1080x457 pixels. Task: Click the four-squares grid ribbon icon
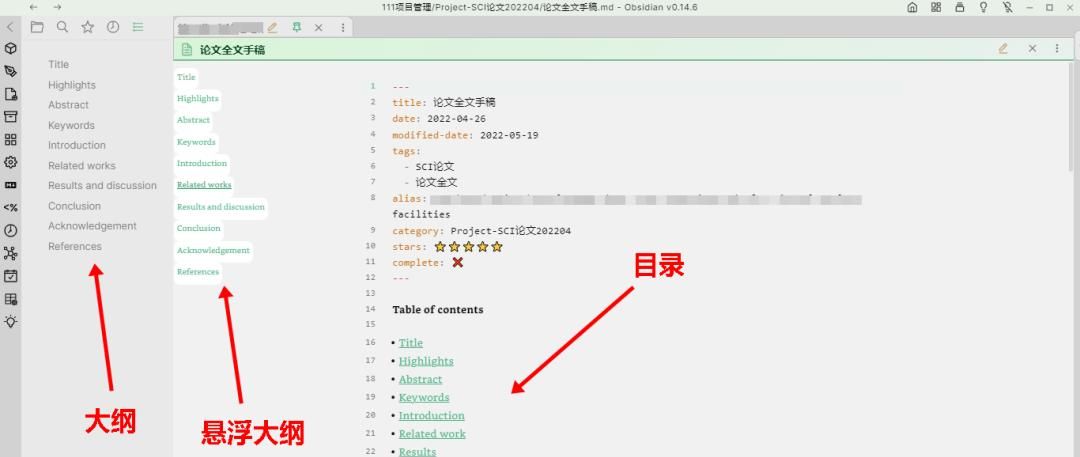click(10, 140)
